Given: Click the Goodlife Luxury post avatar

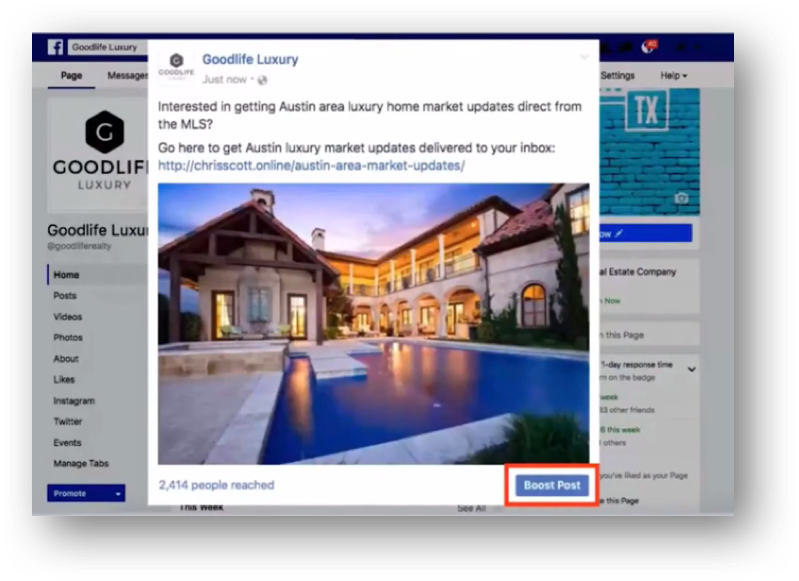Looking at the screenshot, I should (x=176, y=67).
